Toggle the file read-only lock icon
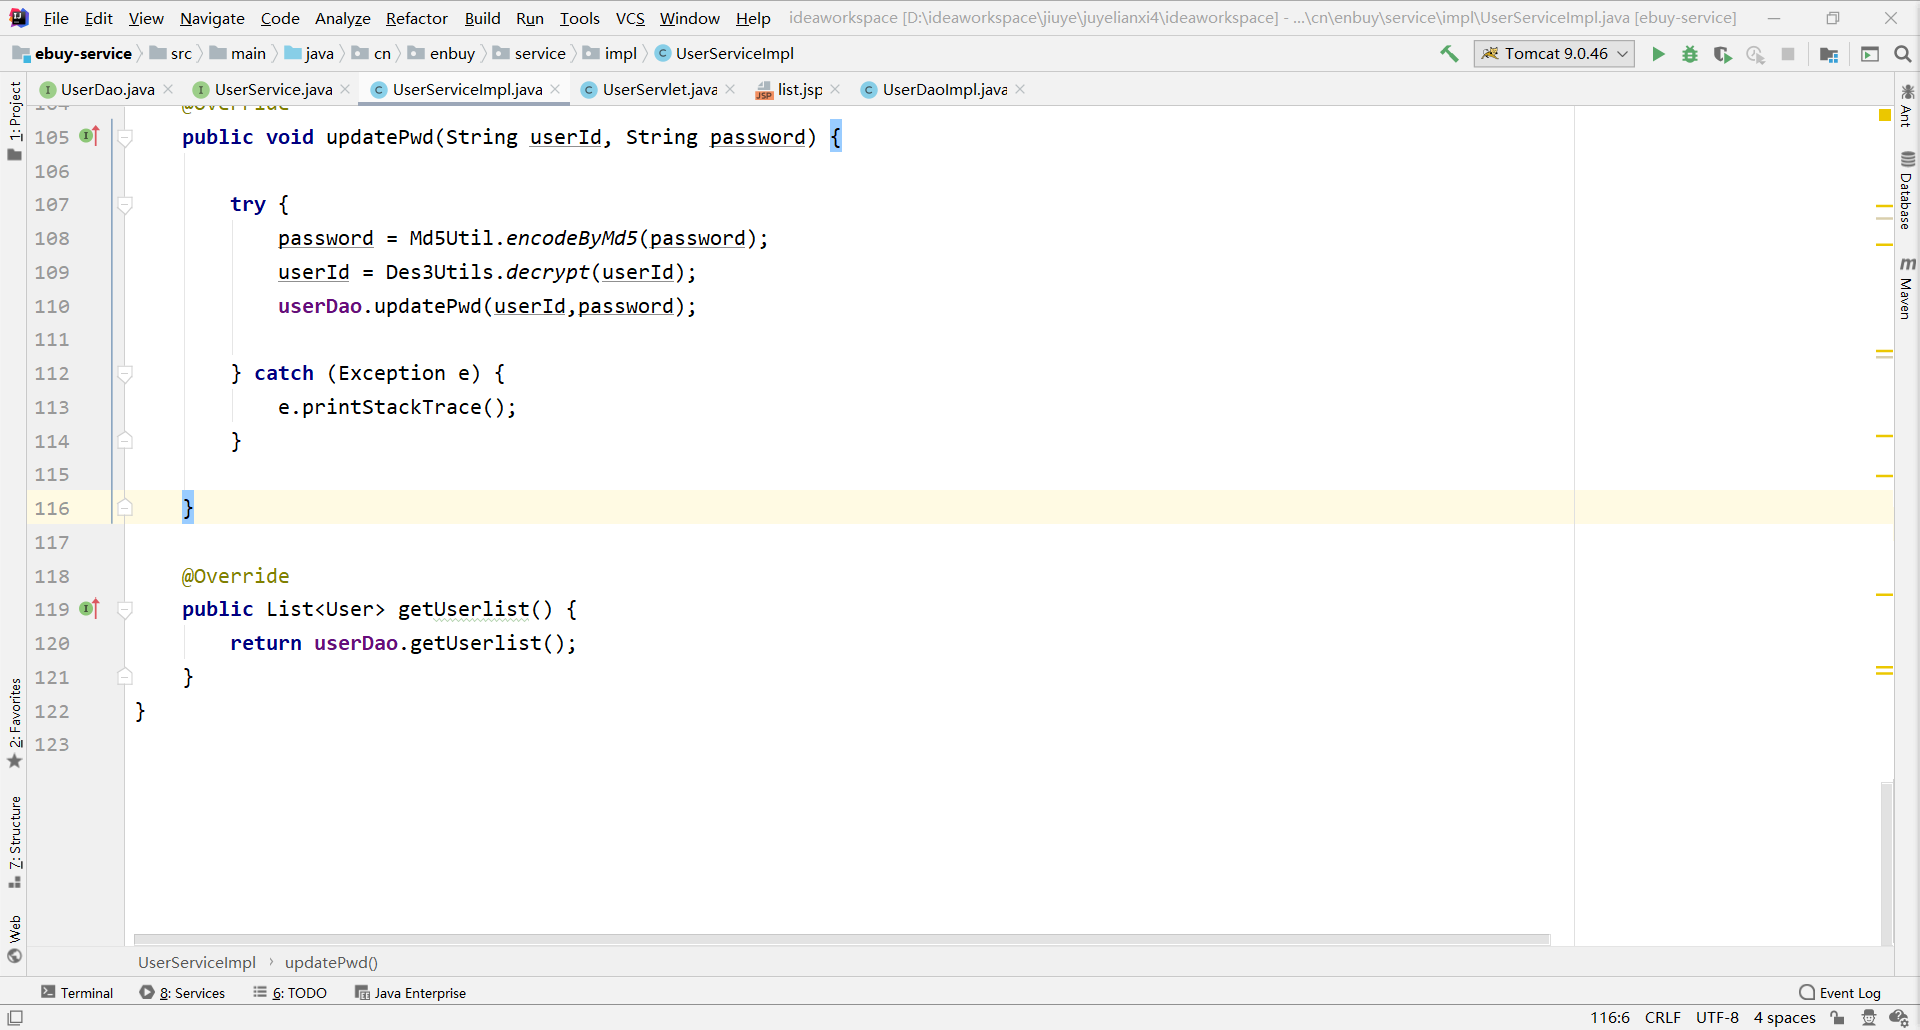Screen dimensions: 1920x1030 point(1838,1018)
